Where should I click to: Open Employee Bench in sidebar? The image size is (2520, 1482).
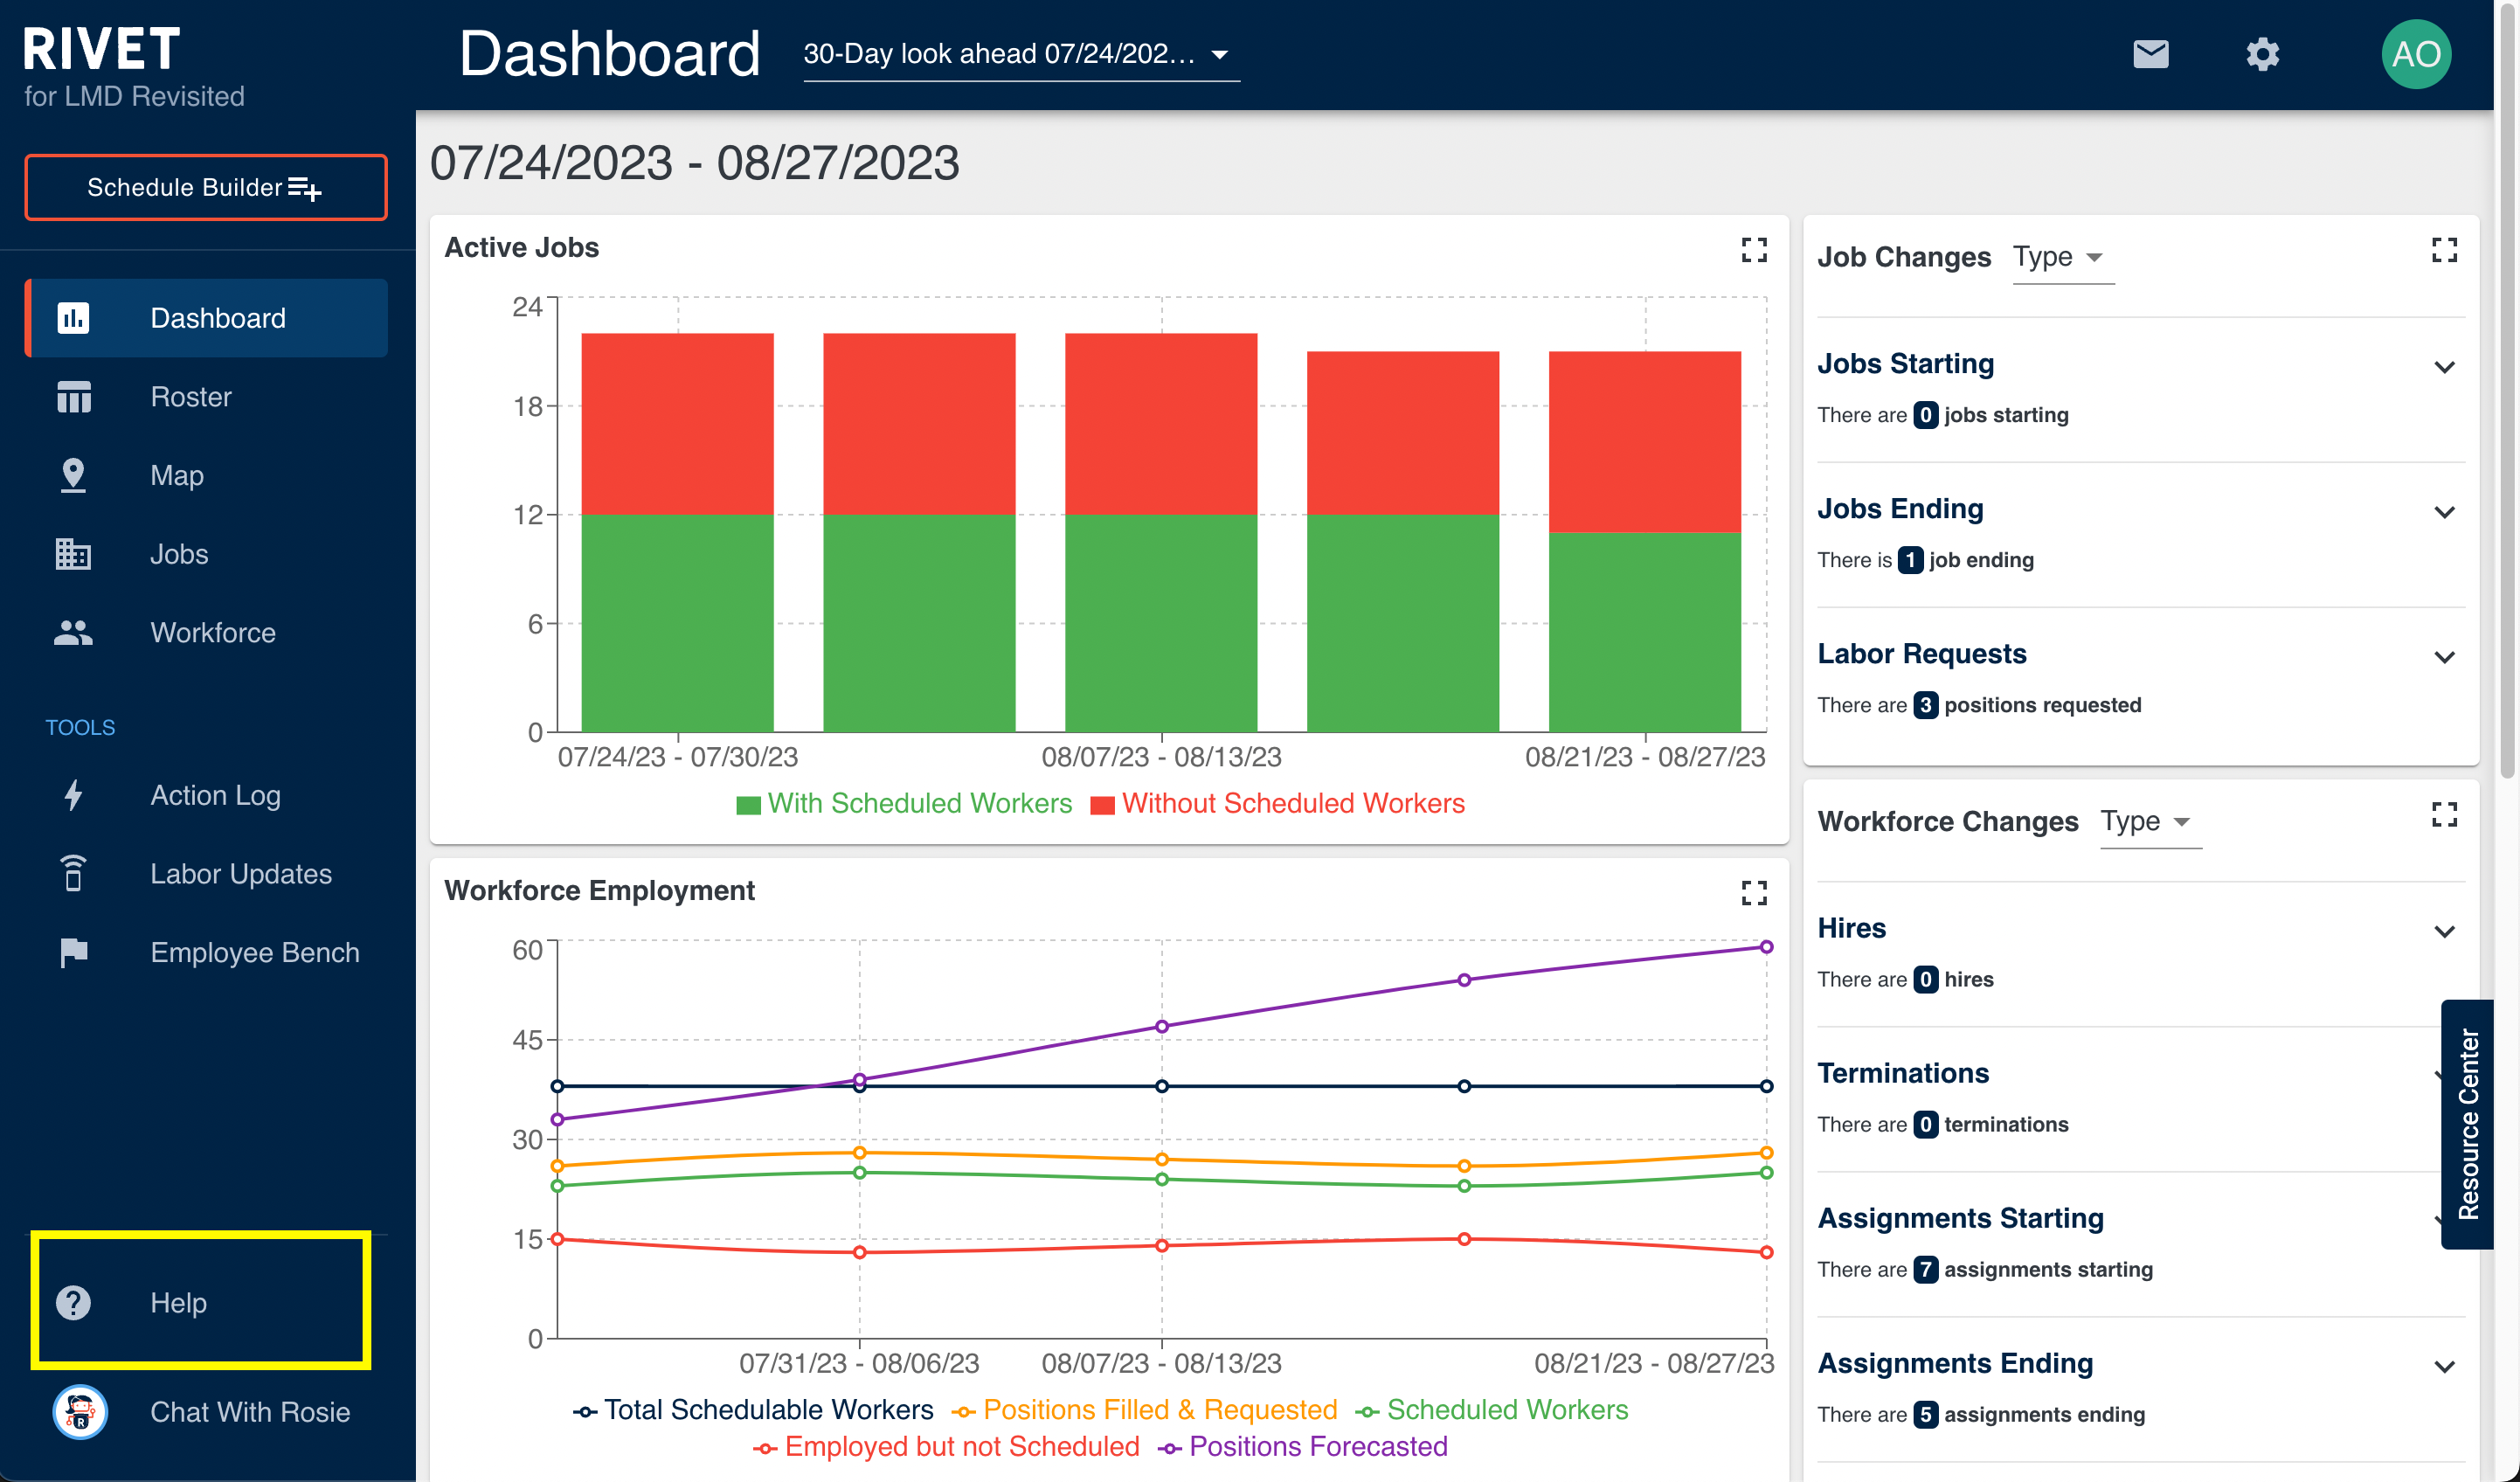pos(254,952)
